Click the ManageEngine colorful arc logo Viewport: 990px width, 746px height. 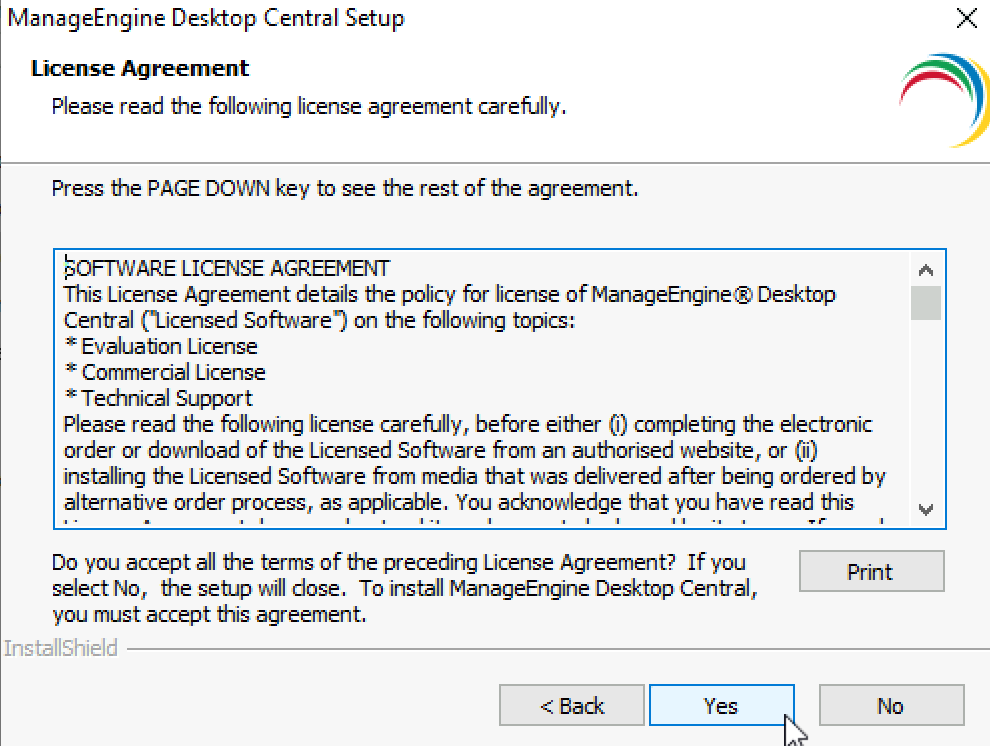[945, 100]
